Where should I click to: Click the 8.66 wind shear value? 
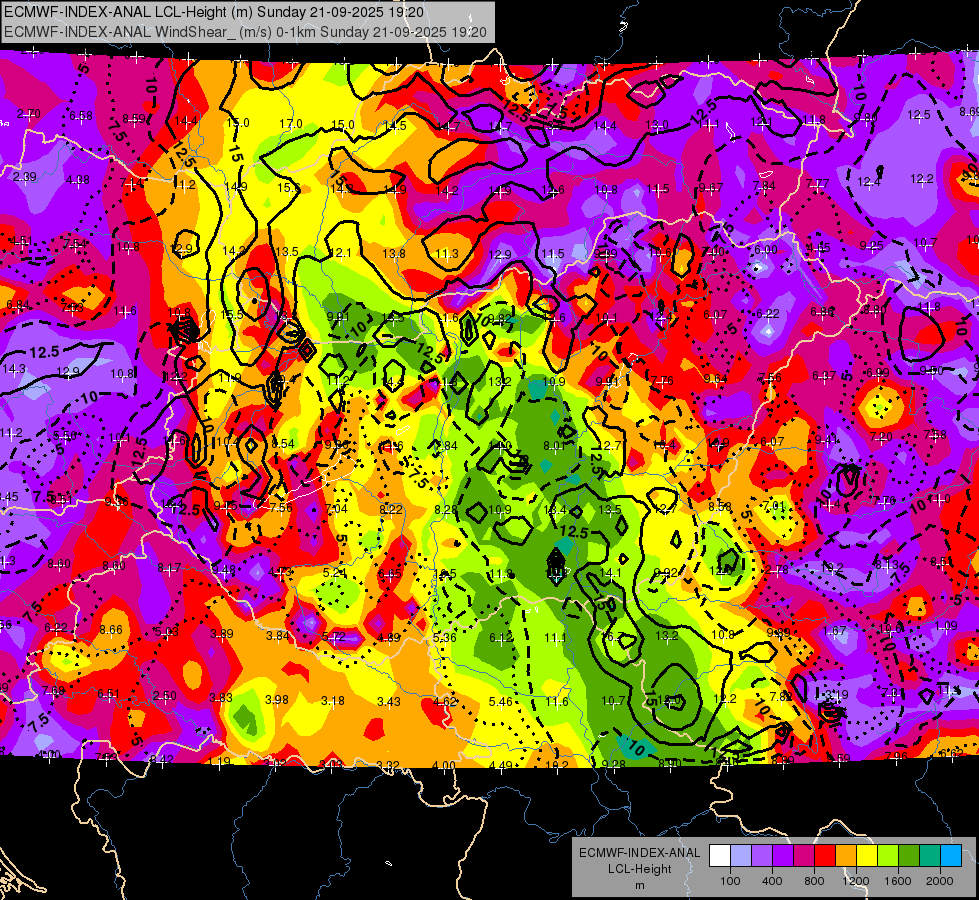coord(111,630)
